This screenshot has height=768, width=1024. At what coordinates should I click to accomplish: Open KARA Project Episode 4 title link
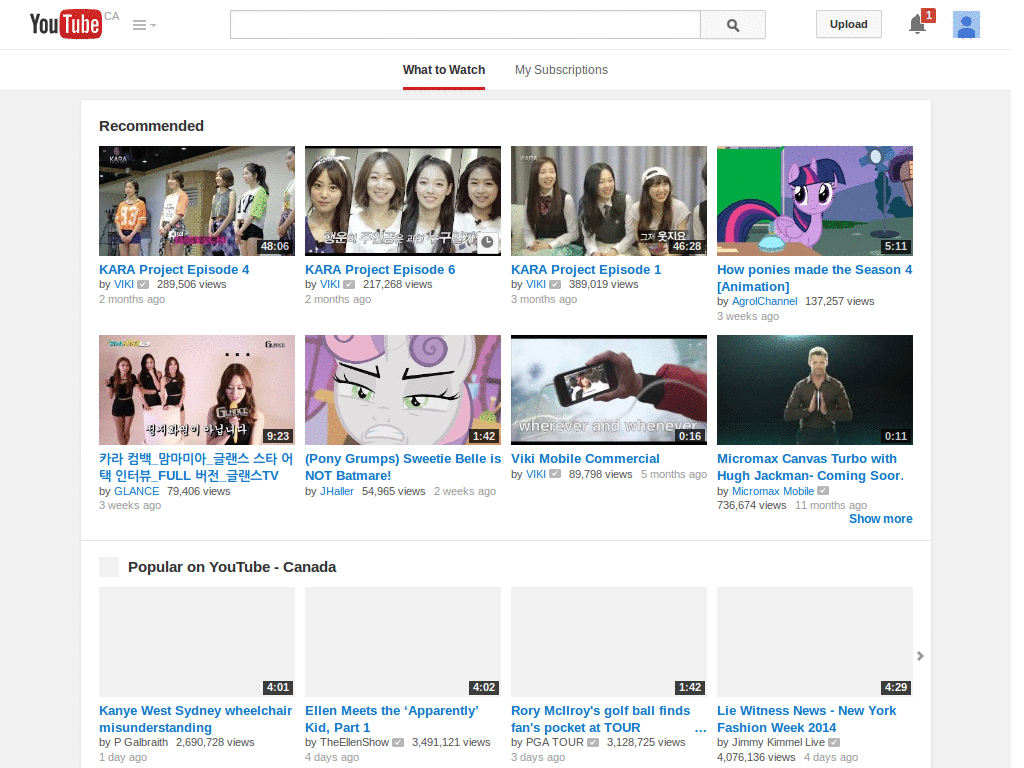[x=174, y=270]
